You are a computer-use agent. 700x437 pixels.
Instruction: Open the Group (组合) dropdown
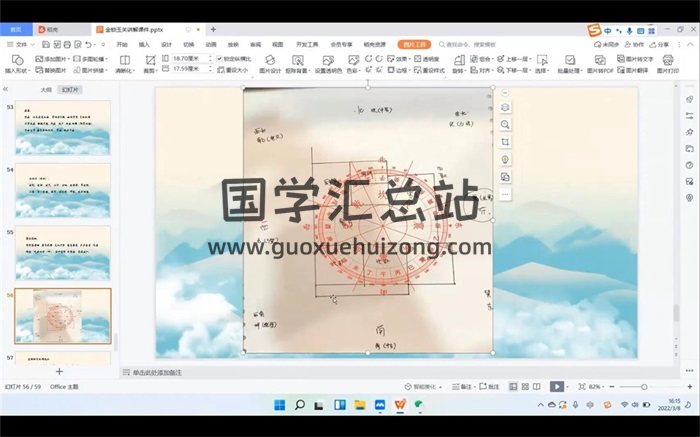[x=482, y=59]
